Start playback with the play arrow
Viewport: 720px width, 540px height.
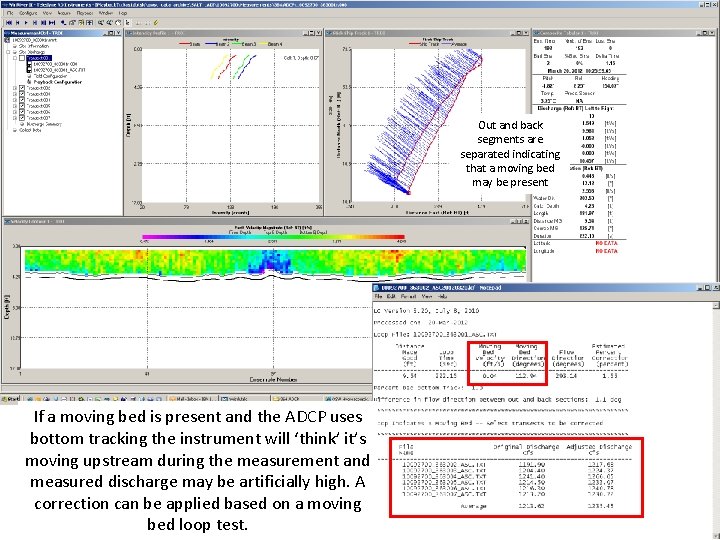coord(26,22)
